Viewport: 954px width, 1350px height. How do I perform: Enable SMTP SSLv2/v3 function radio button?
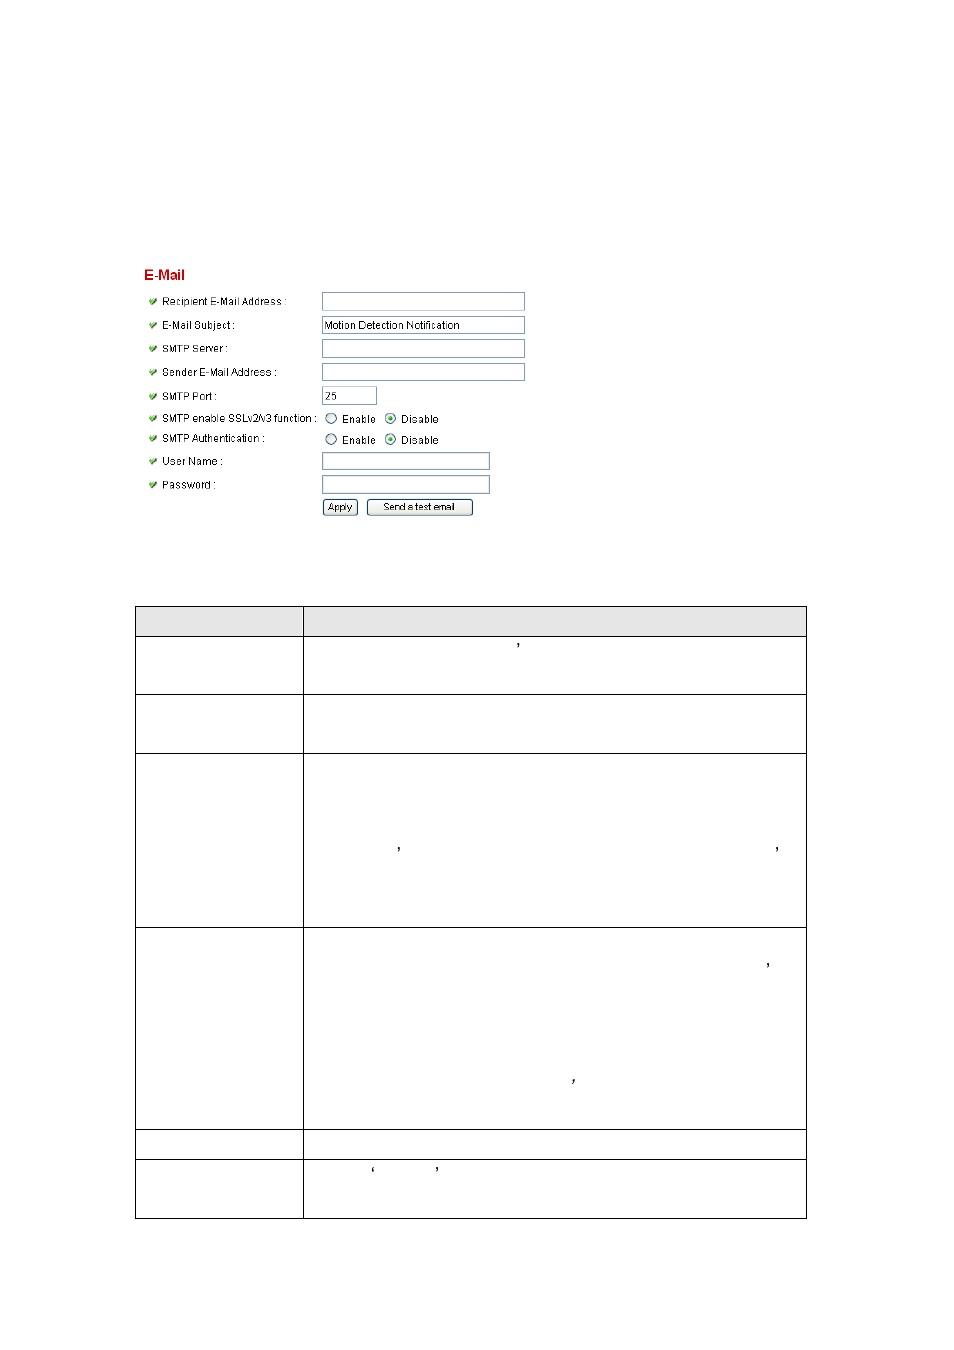pyautogui.click(x=331, y=419)
